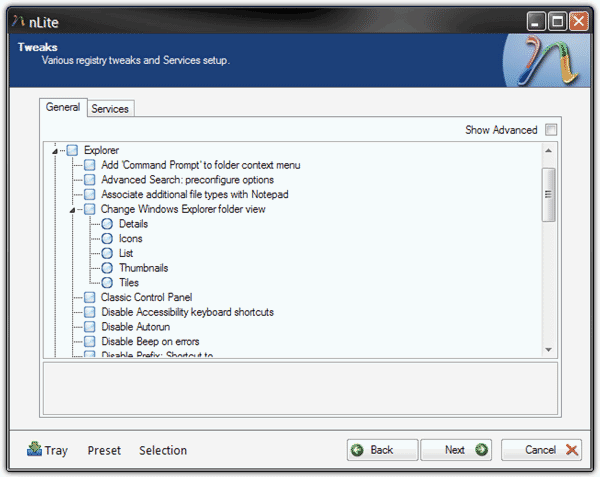600x477 pixels.
Task: Open the Preset menu
Action: click(104, 450)
